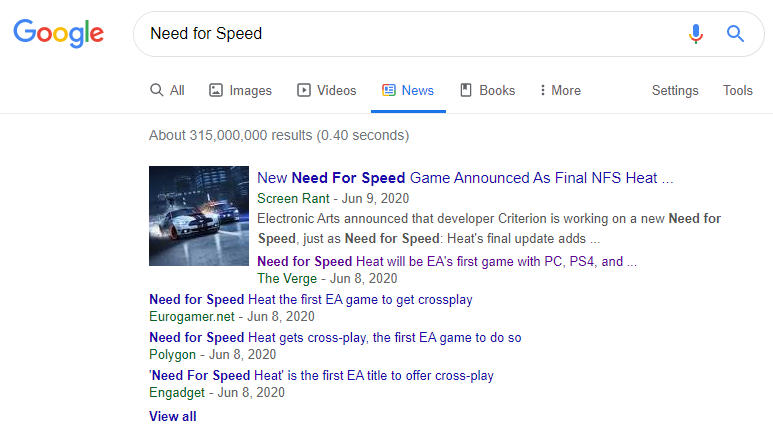This screenshot has width=773, height=448.
Task: Start voice search with the microphone icon
Action: [696, 34]
